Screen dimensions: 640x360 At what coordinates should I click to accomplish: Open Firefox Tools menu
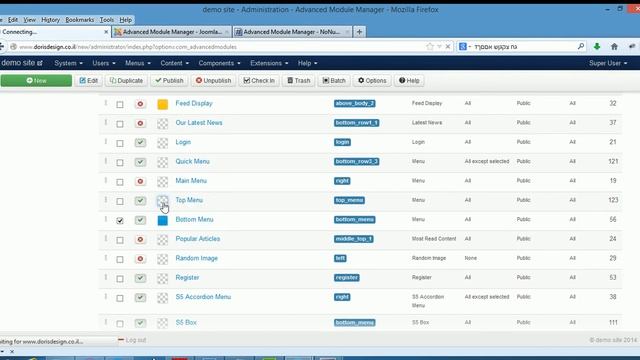pos(107,20)
